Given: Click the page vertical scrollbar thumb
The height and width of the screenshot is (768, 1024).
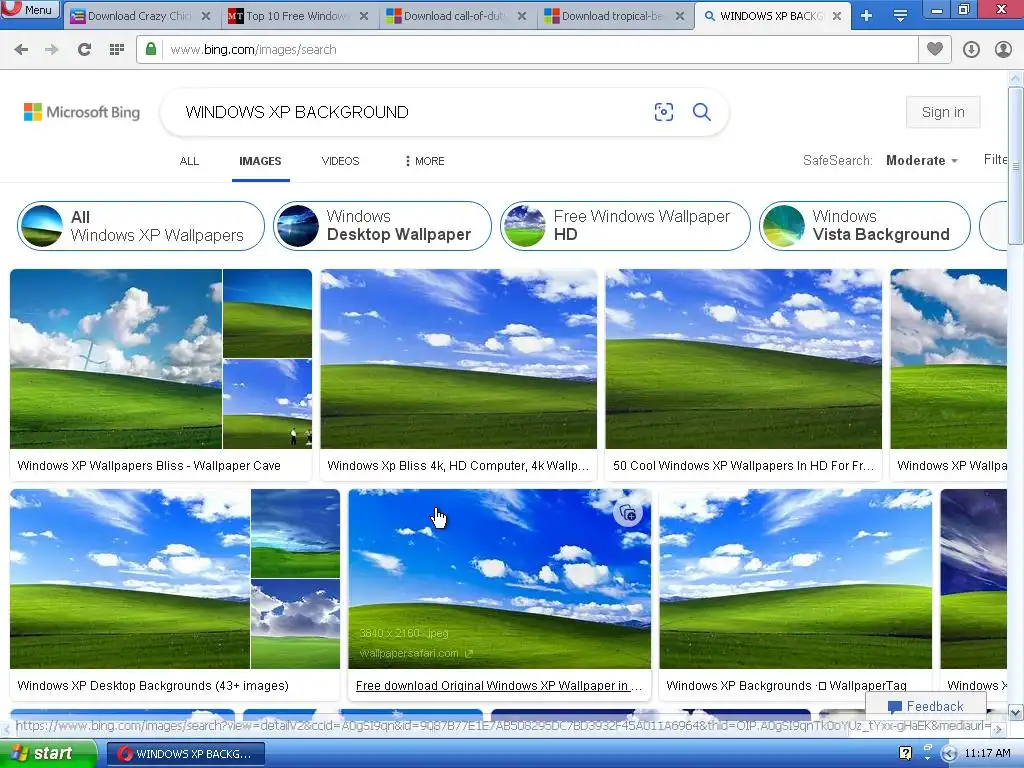Looking at the screenshot, I should click(x=1016, y=167).
